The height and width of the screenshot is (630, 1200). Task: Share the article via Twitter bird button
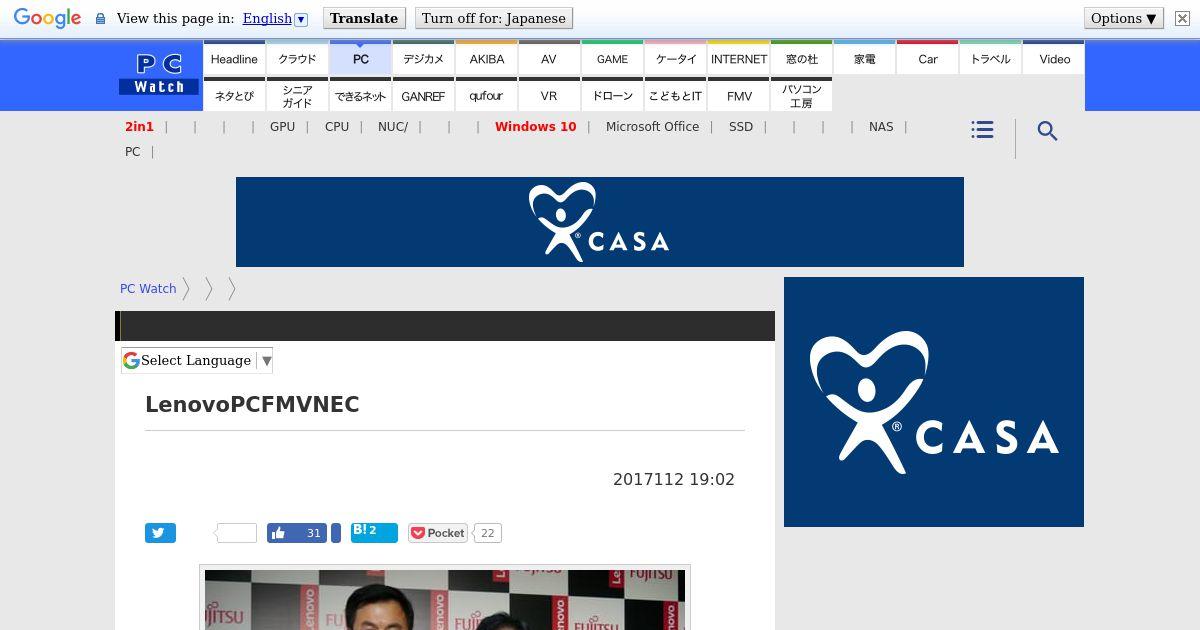coord(160,533)
